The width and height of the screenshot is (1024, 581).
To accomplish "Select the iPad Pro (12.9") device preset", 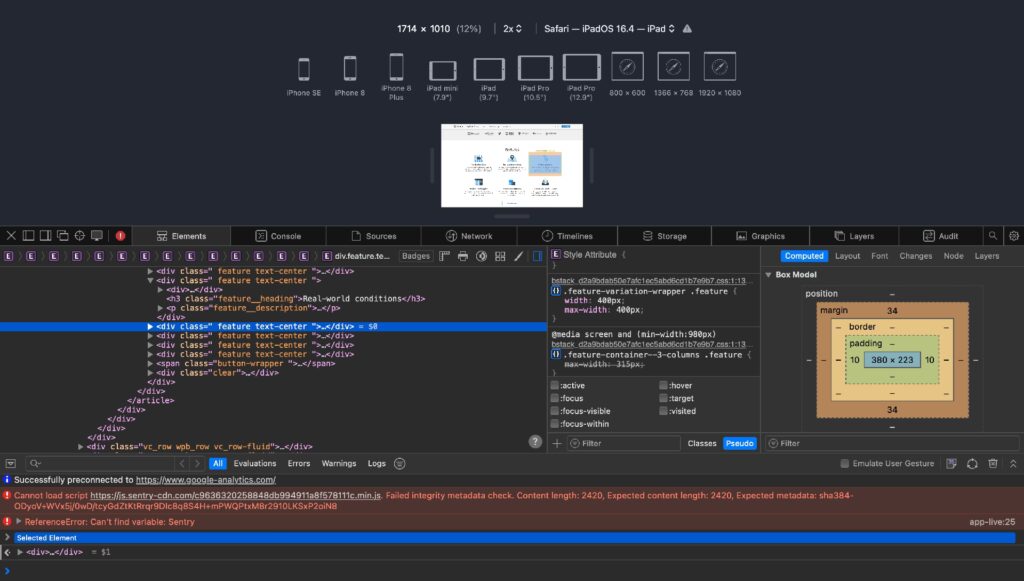I will (581, 68).
